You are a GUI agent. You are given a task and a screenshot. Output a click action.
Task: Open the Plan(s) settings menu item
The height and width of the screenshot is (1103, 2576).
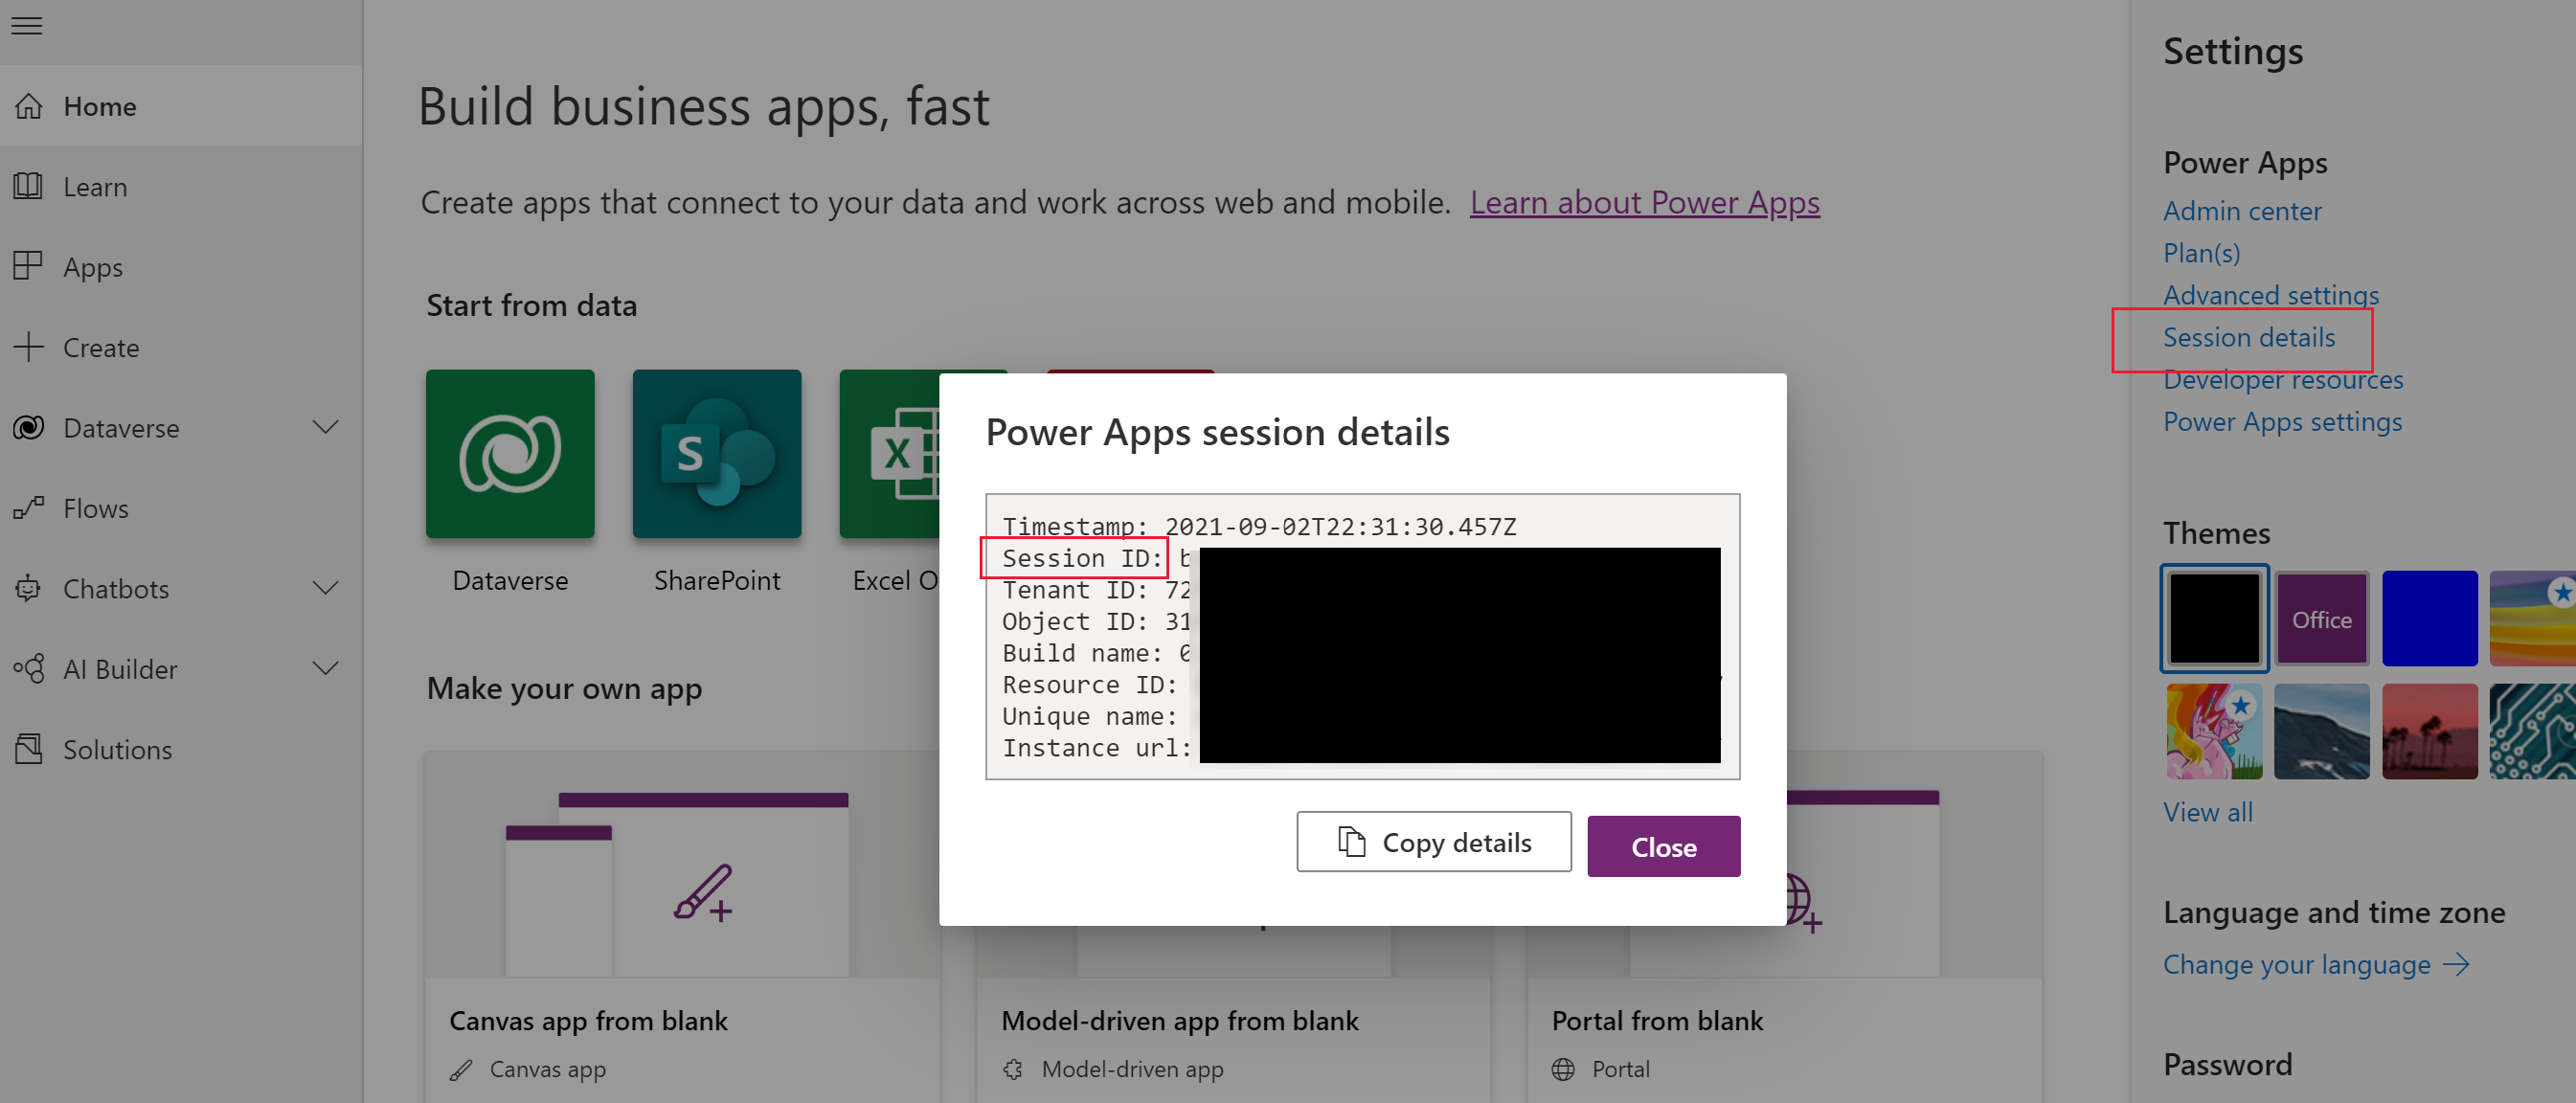coord(2200,253)
